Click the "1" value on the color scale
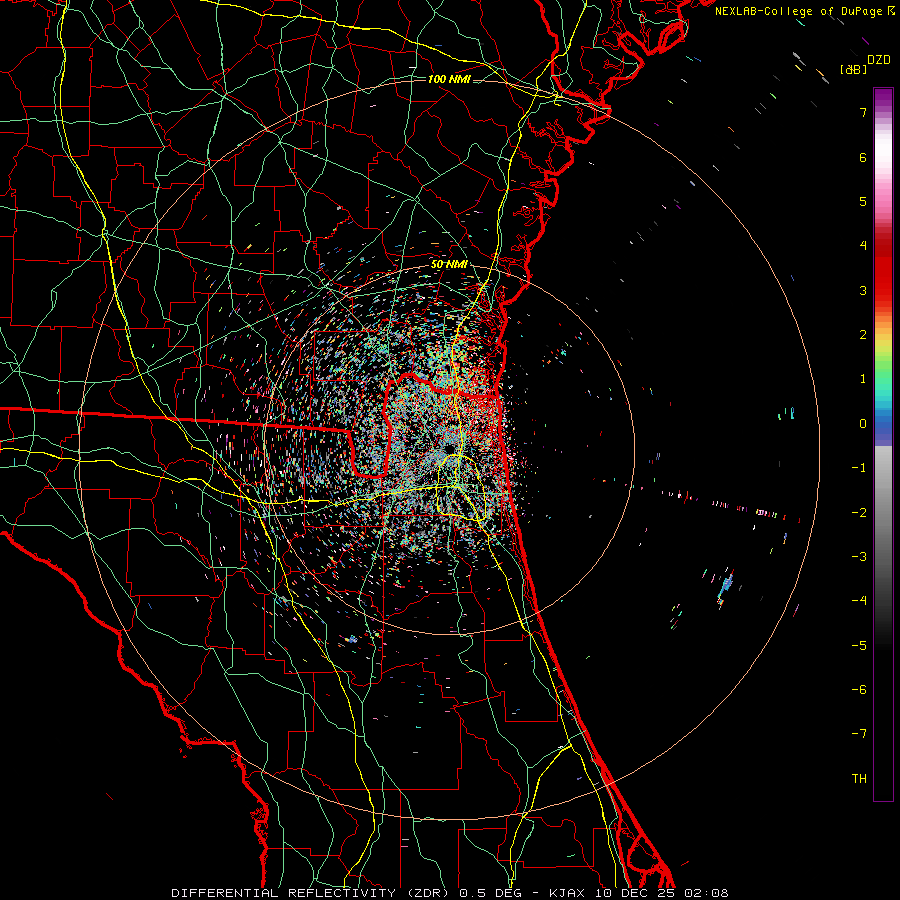 click(863, 379)
